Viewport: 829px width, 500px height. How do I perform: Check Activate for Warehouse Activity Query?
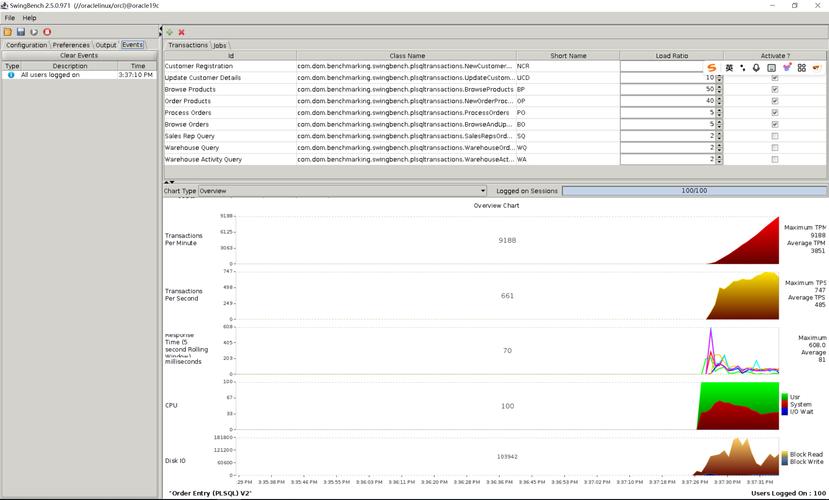775,159
